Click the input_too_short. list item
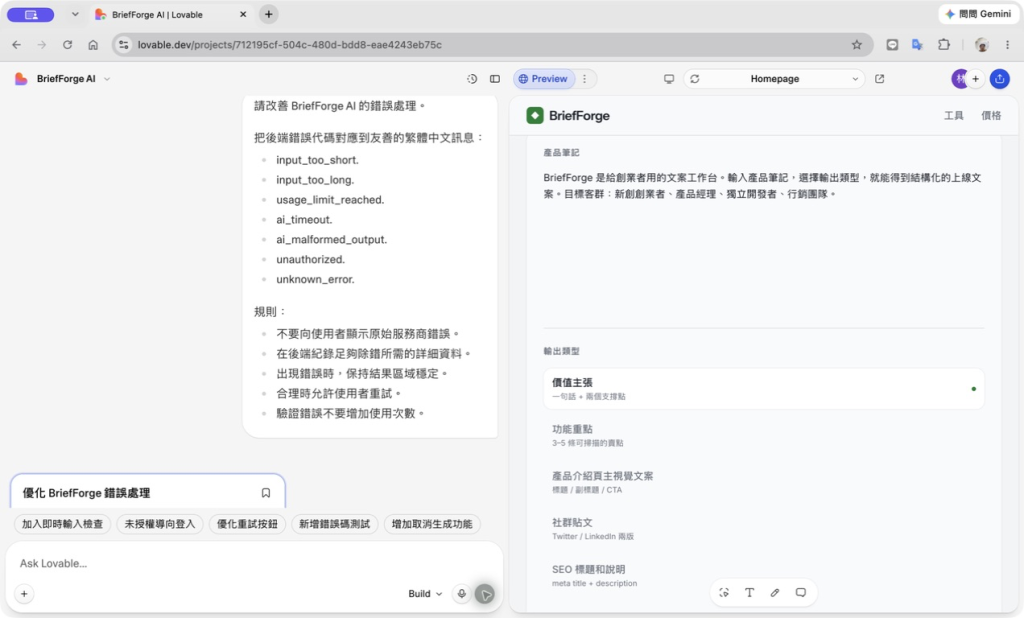Screen dimensions: 1024x618 coord(317,160)
